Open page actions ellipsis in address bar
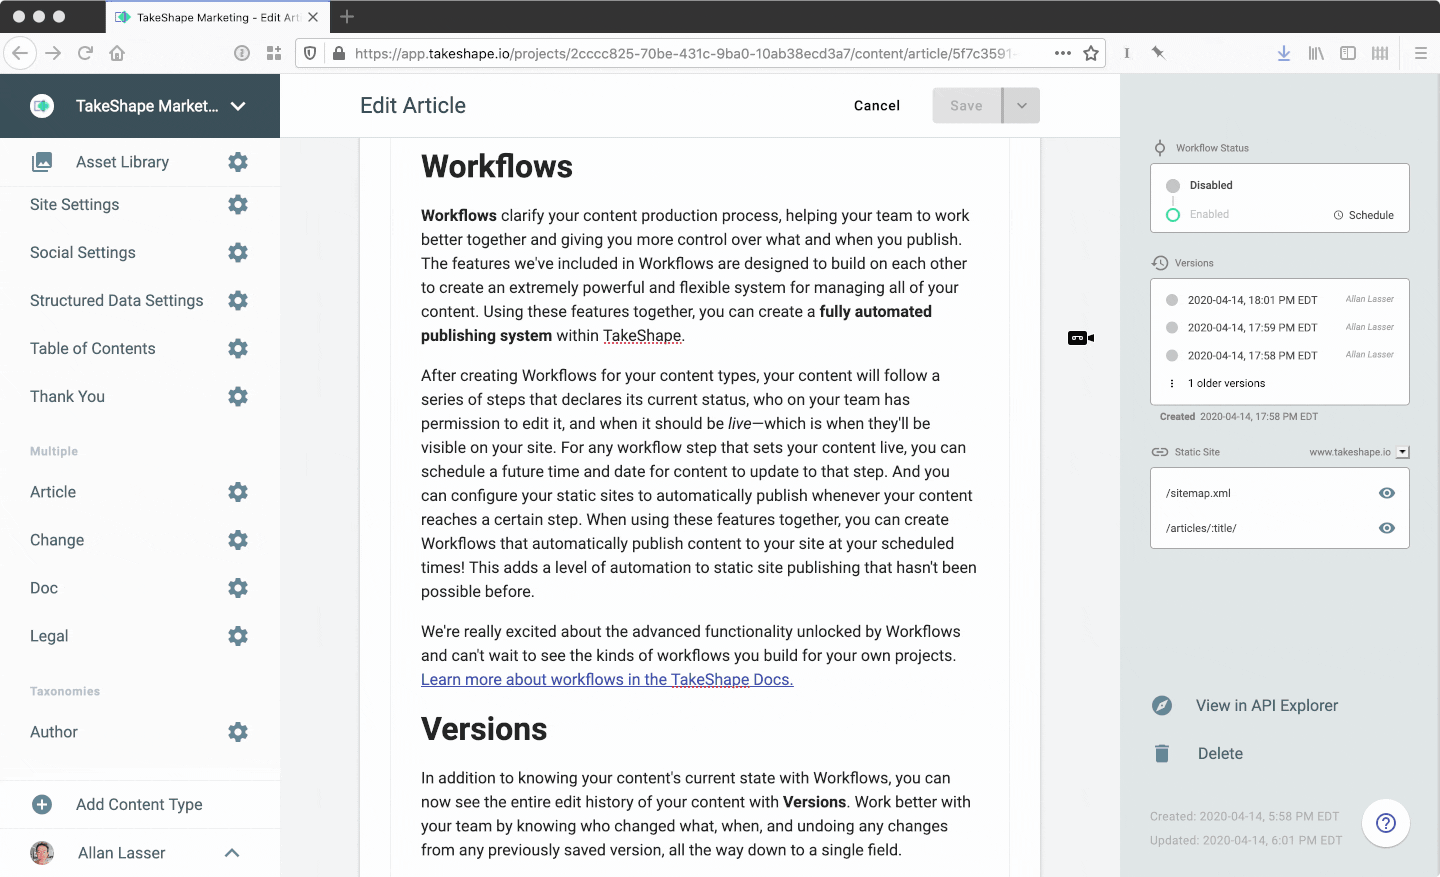 [1063, 53]
